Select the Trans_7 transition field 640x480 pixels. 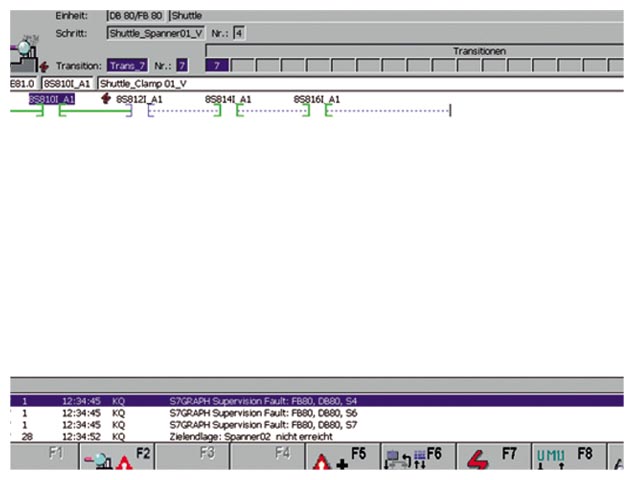(x=127, y=66)
